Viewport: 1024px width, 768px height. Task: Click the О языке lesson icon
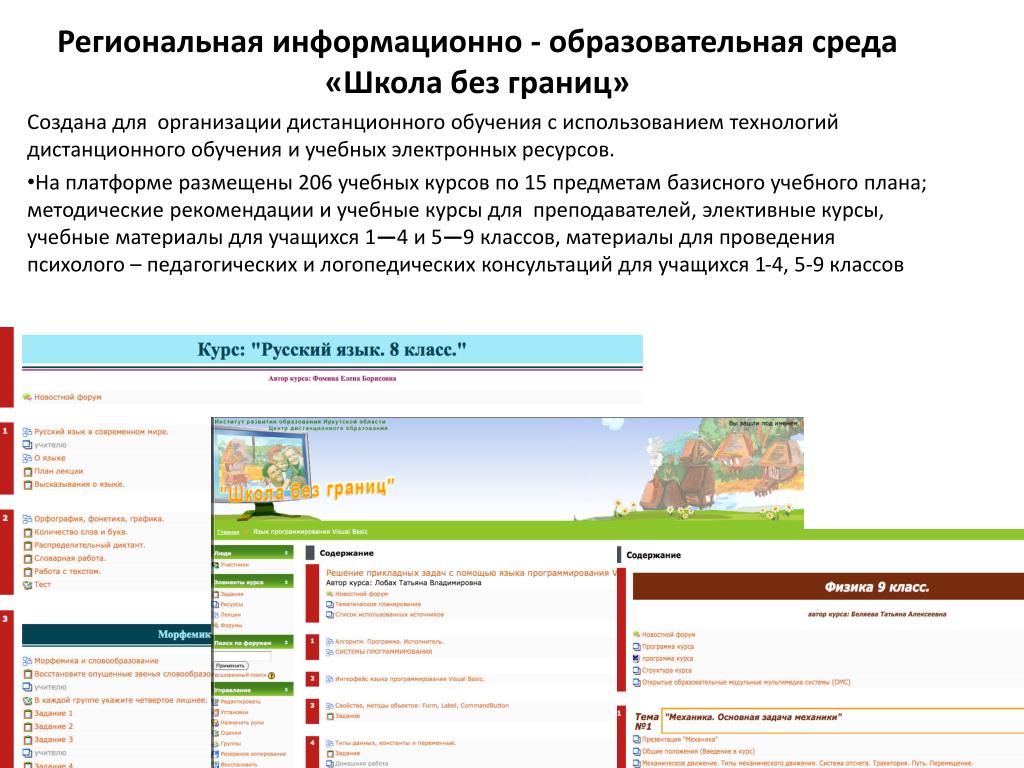click(27, 458)
